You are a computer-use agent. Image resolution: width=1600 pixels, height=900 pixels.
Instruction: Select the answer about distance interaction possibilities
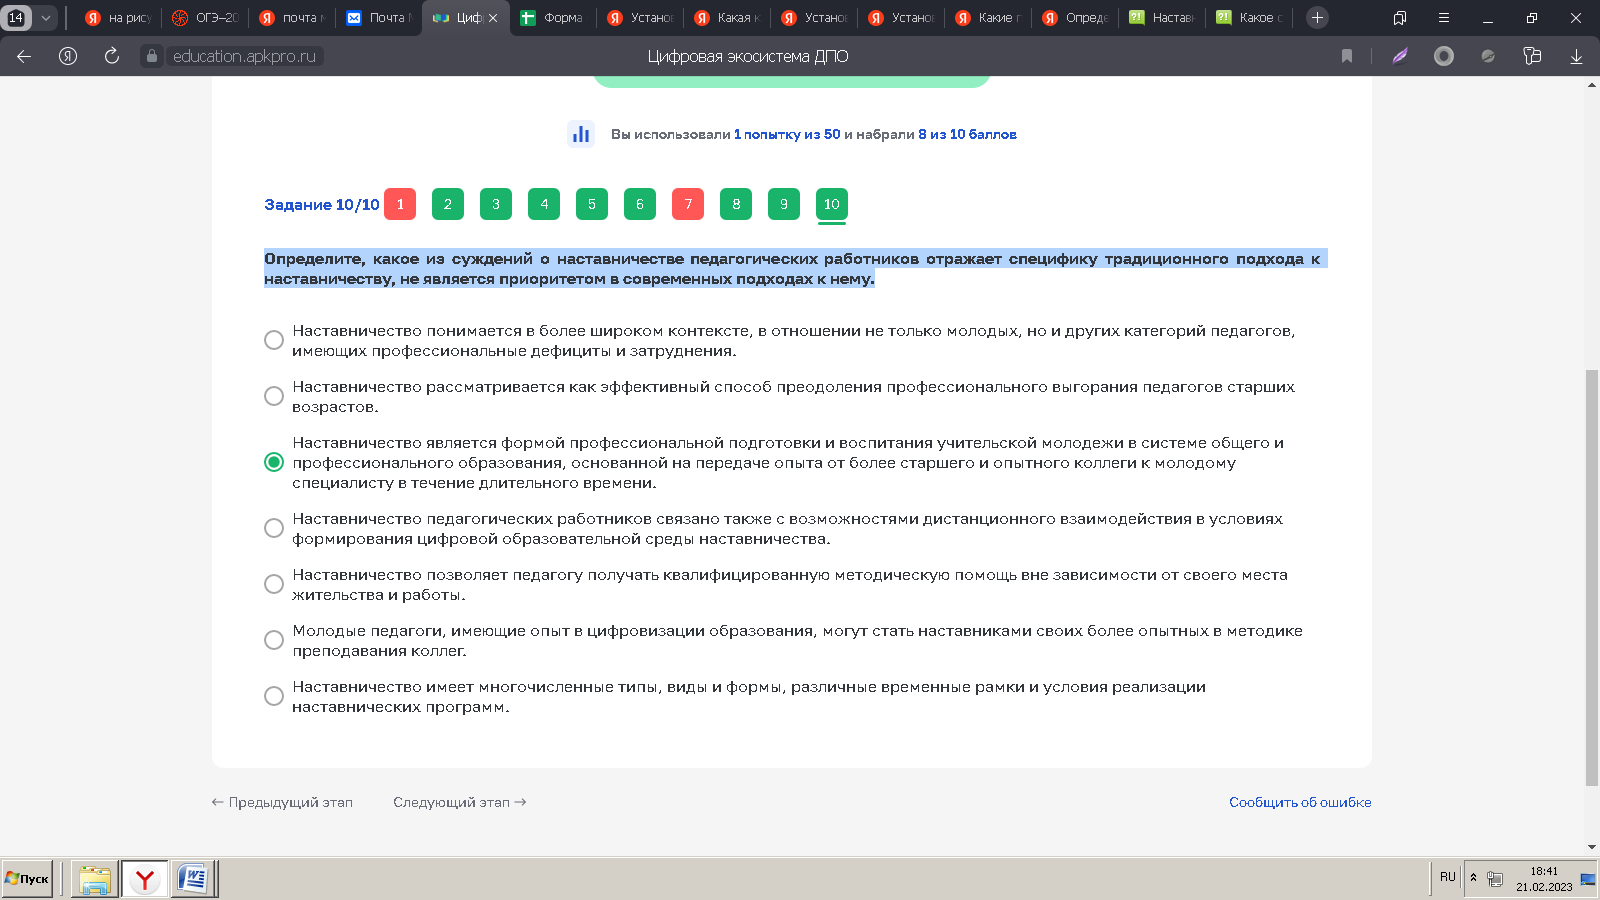point(274,528)
